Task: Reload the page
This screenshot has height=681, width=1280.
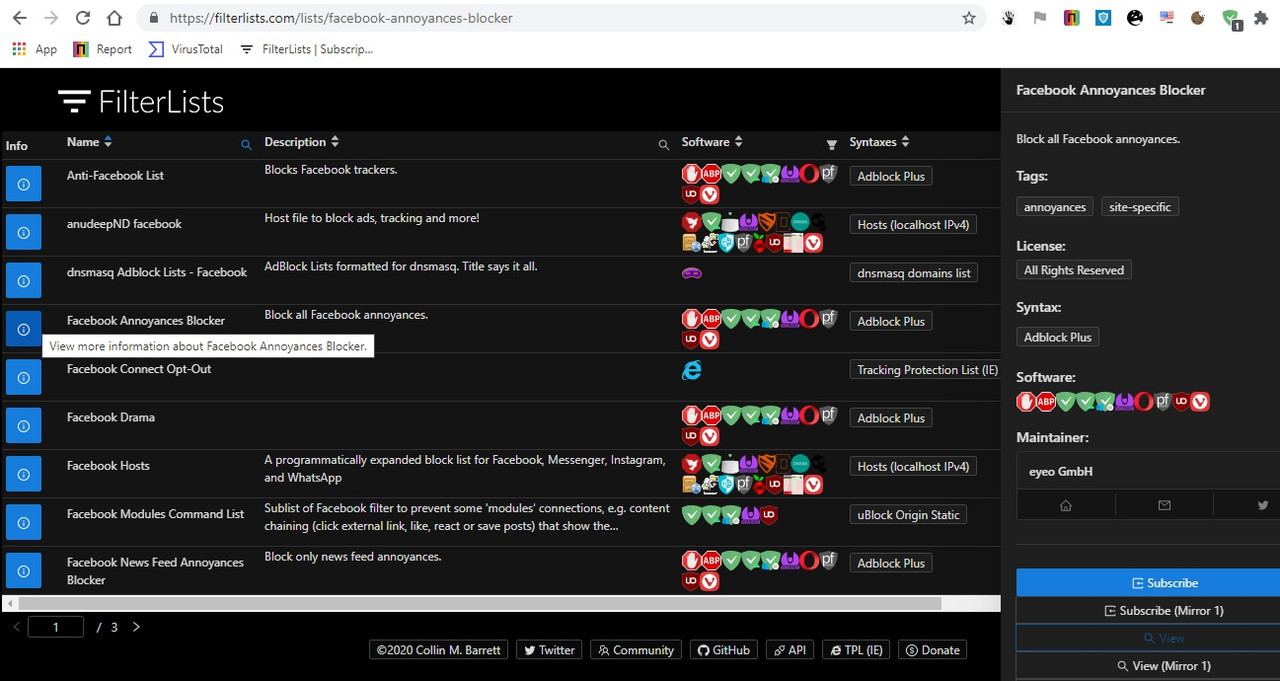Action: (x=83, y=18)
